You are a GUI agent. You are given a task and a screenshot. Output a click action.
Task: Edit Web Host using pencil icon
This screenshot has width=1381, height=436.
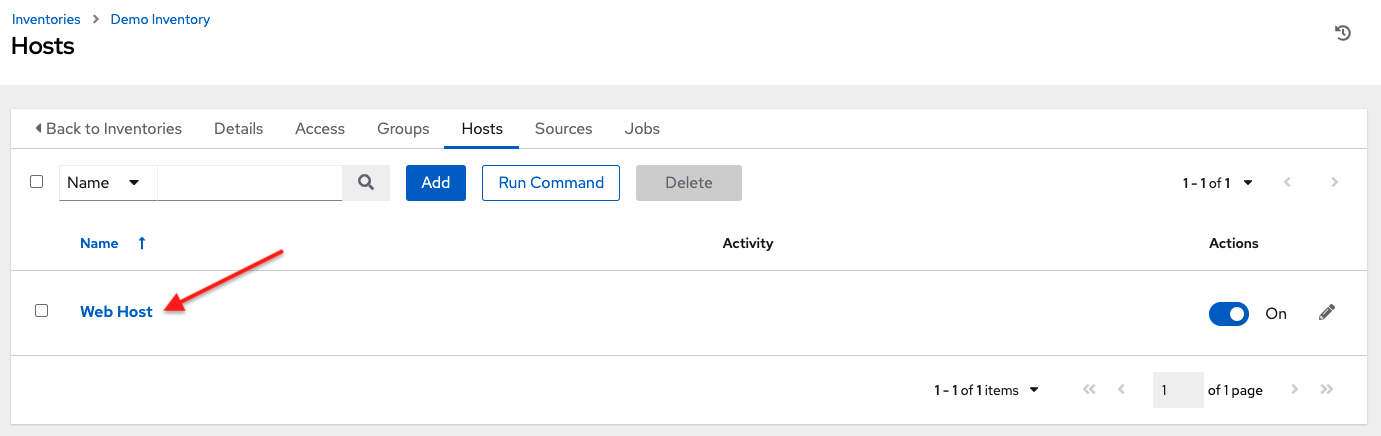pyautogui.click(x=1327, y=313)
